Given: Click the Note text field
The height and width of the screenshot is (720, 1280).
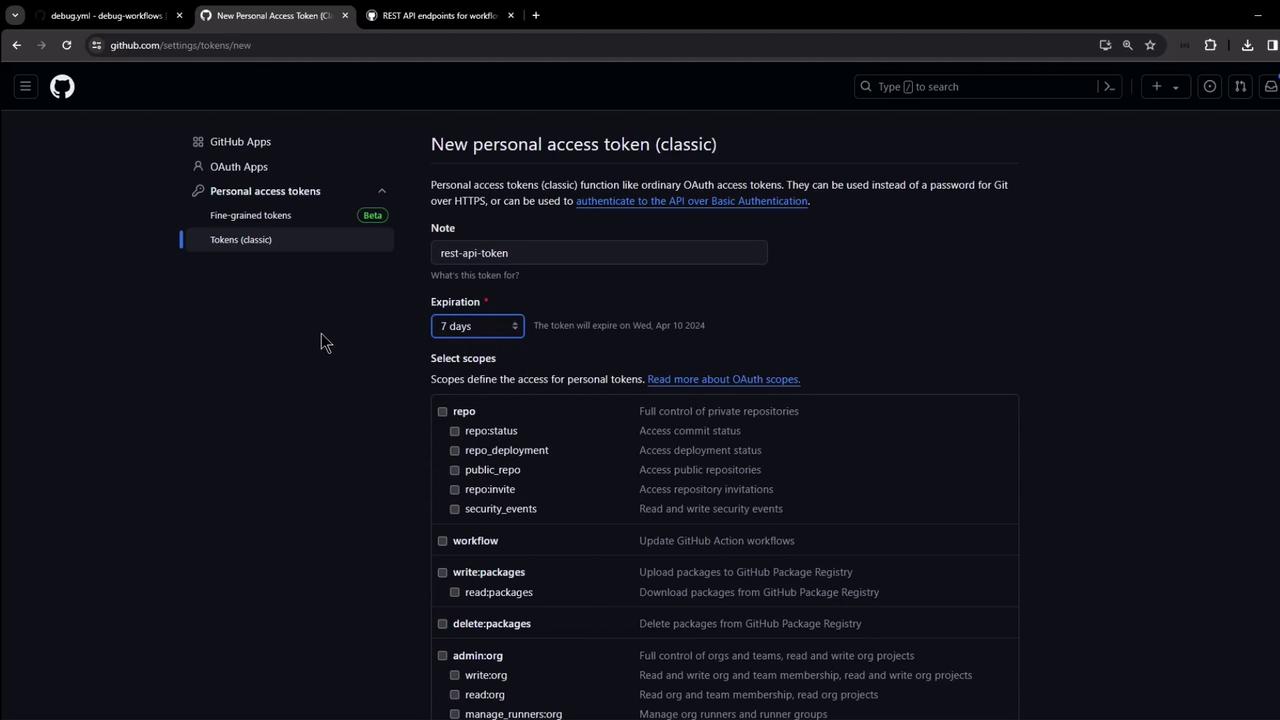Looking at the screenshot, I should [x=598, y=253].
